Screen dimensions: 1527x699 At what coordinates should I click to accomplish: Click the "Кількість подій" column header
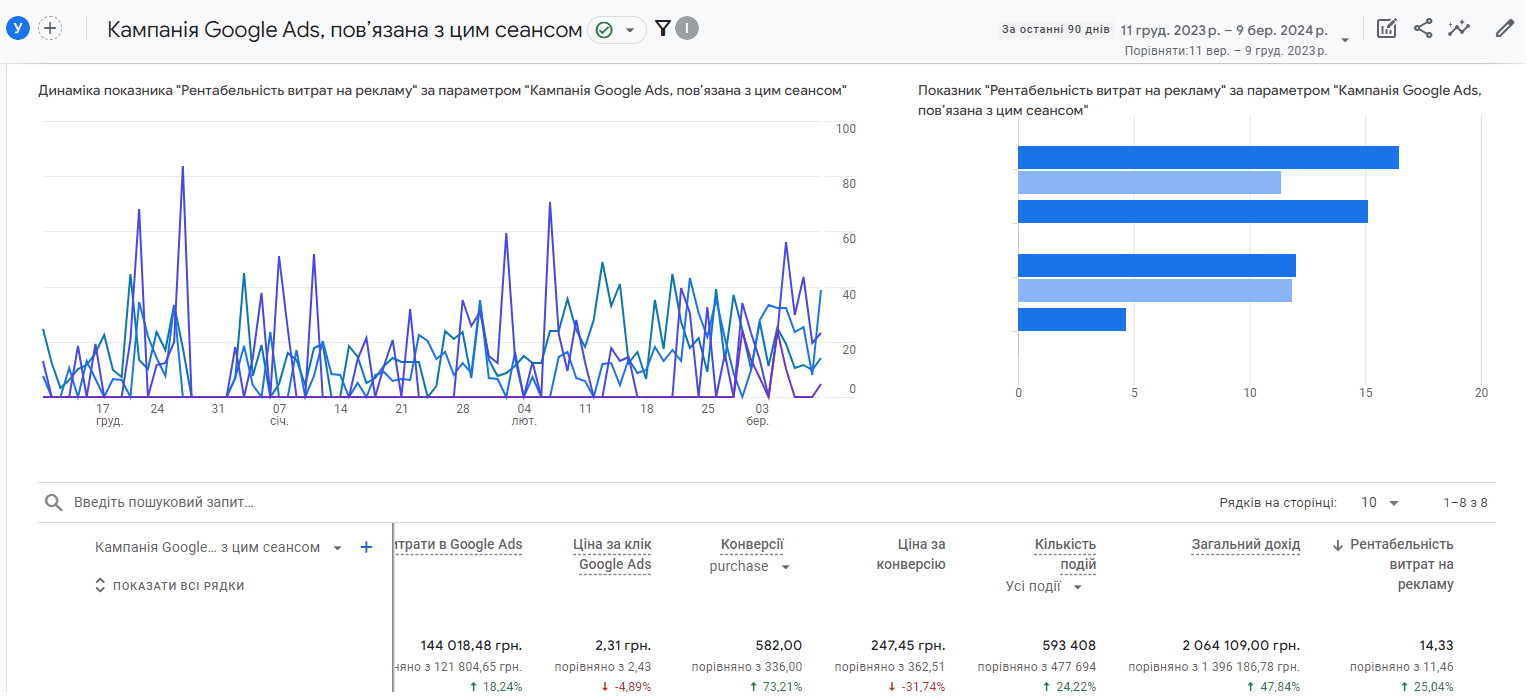pos(1065,555)
